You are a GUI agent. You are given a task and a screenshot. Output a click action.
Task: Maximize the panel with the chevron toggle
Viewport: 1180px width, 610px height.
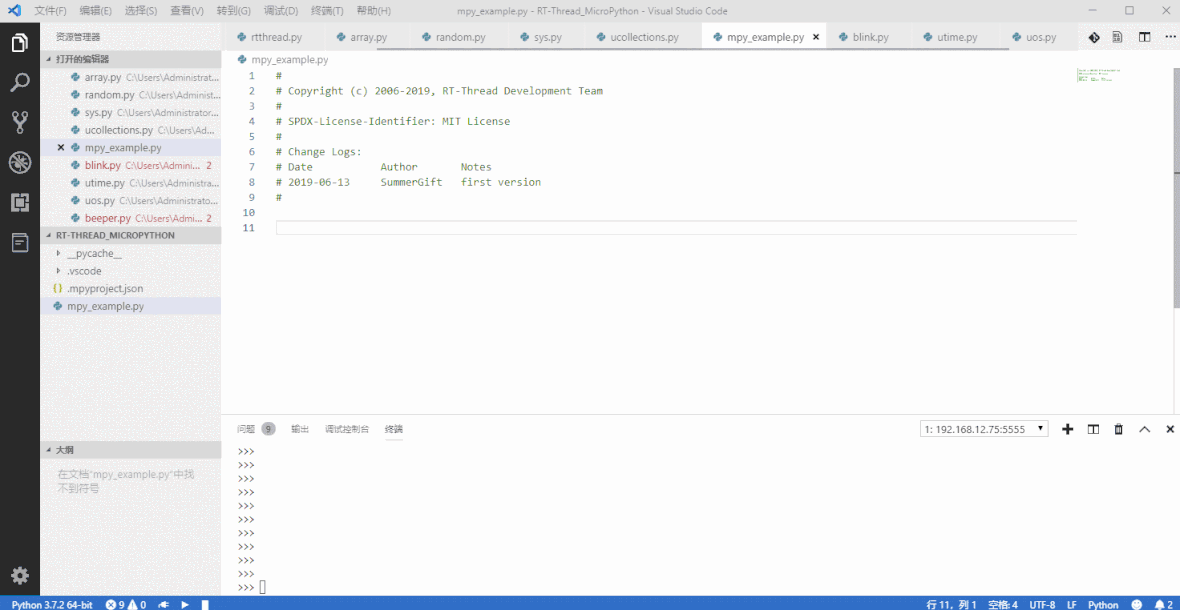click(1144, 428)
